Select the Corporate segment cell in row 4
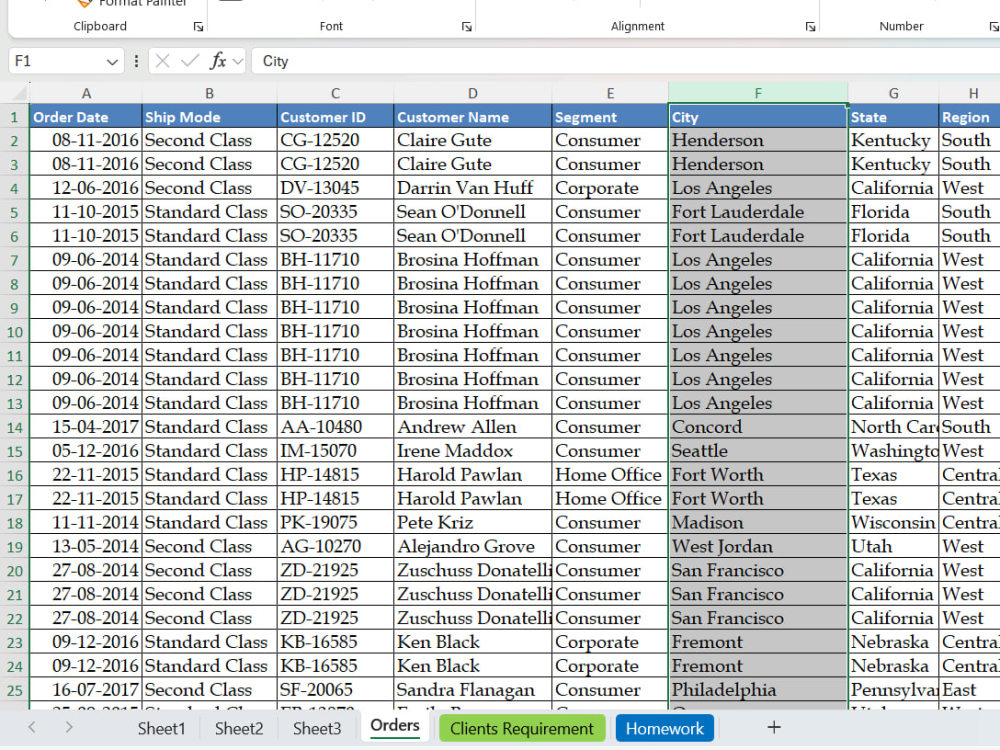This screenshot has width=1000, height=750. click(x=610, y=188)
